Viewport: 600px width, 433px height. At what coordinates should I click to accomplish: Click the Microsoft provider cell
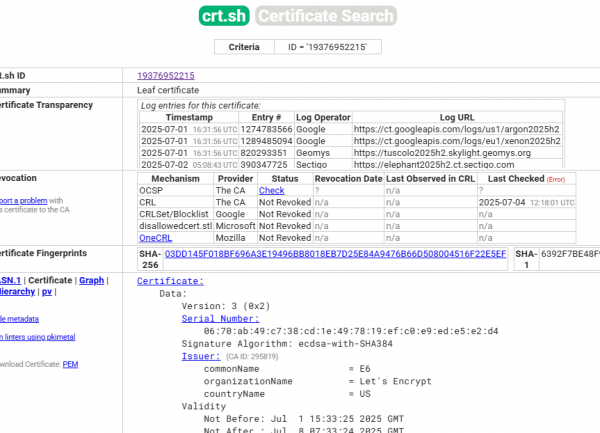tap(235, 226)
